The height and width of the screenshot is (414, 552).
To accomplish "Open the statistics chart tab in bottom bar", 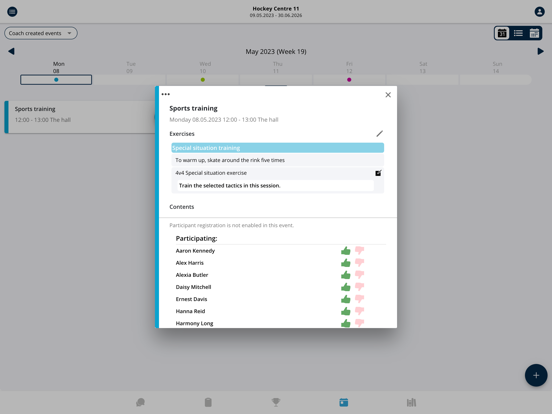I will 411,402.
